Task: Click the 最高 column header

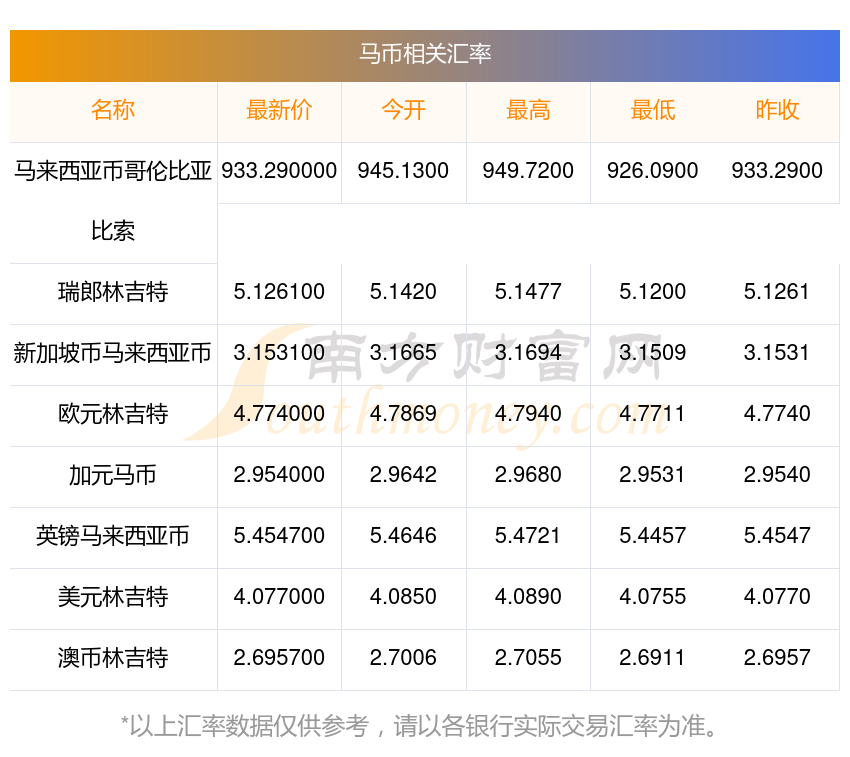Action: click(528, 111)
